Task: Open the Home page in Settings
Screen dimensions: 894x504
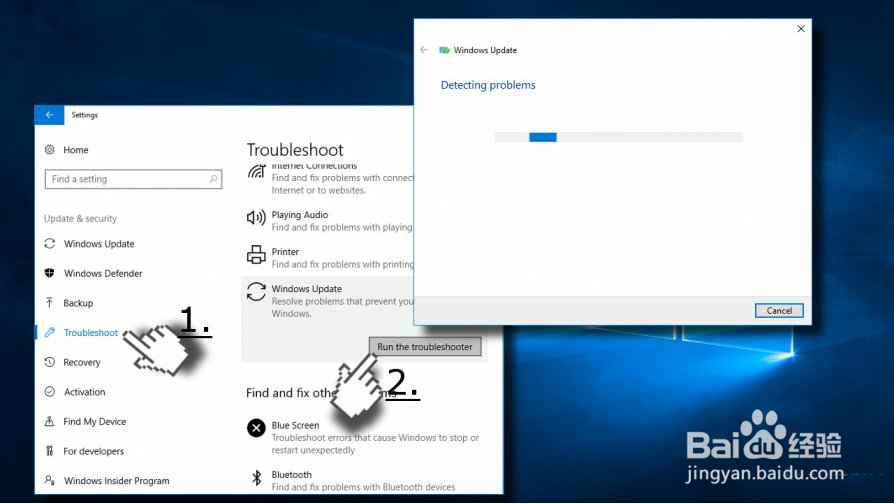Action: (x=75, y=150)
